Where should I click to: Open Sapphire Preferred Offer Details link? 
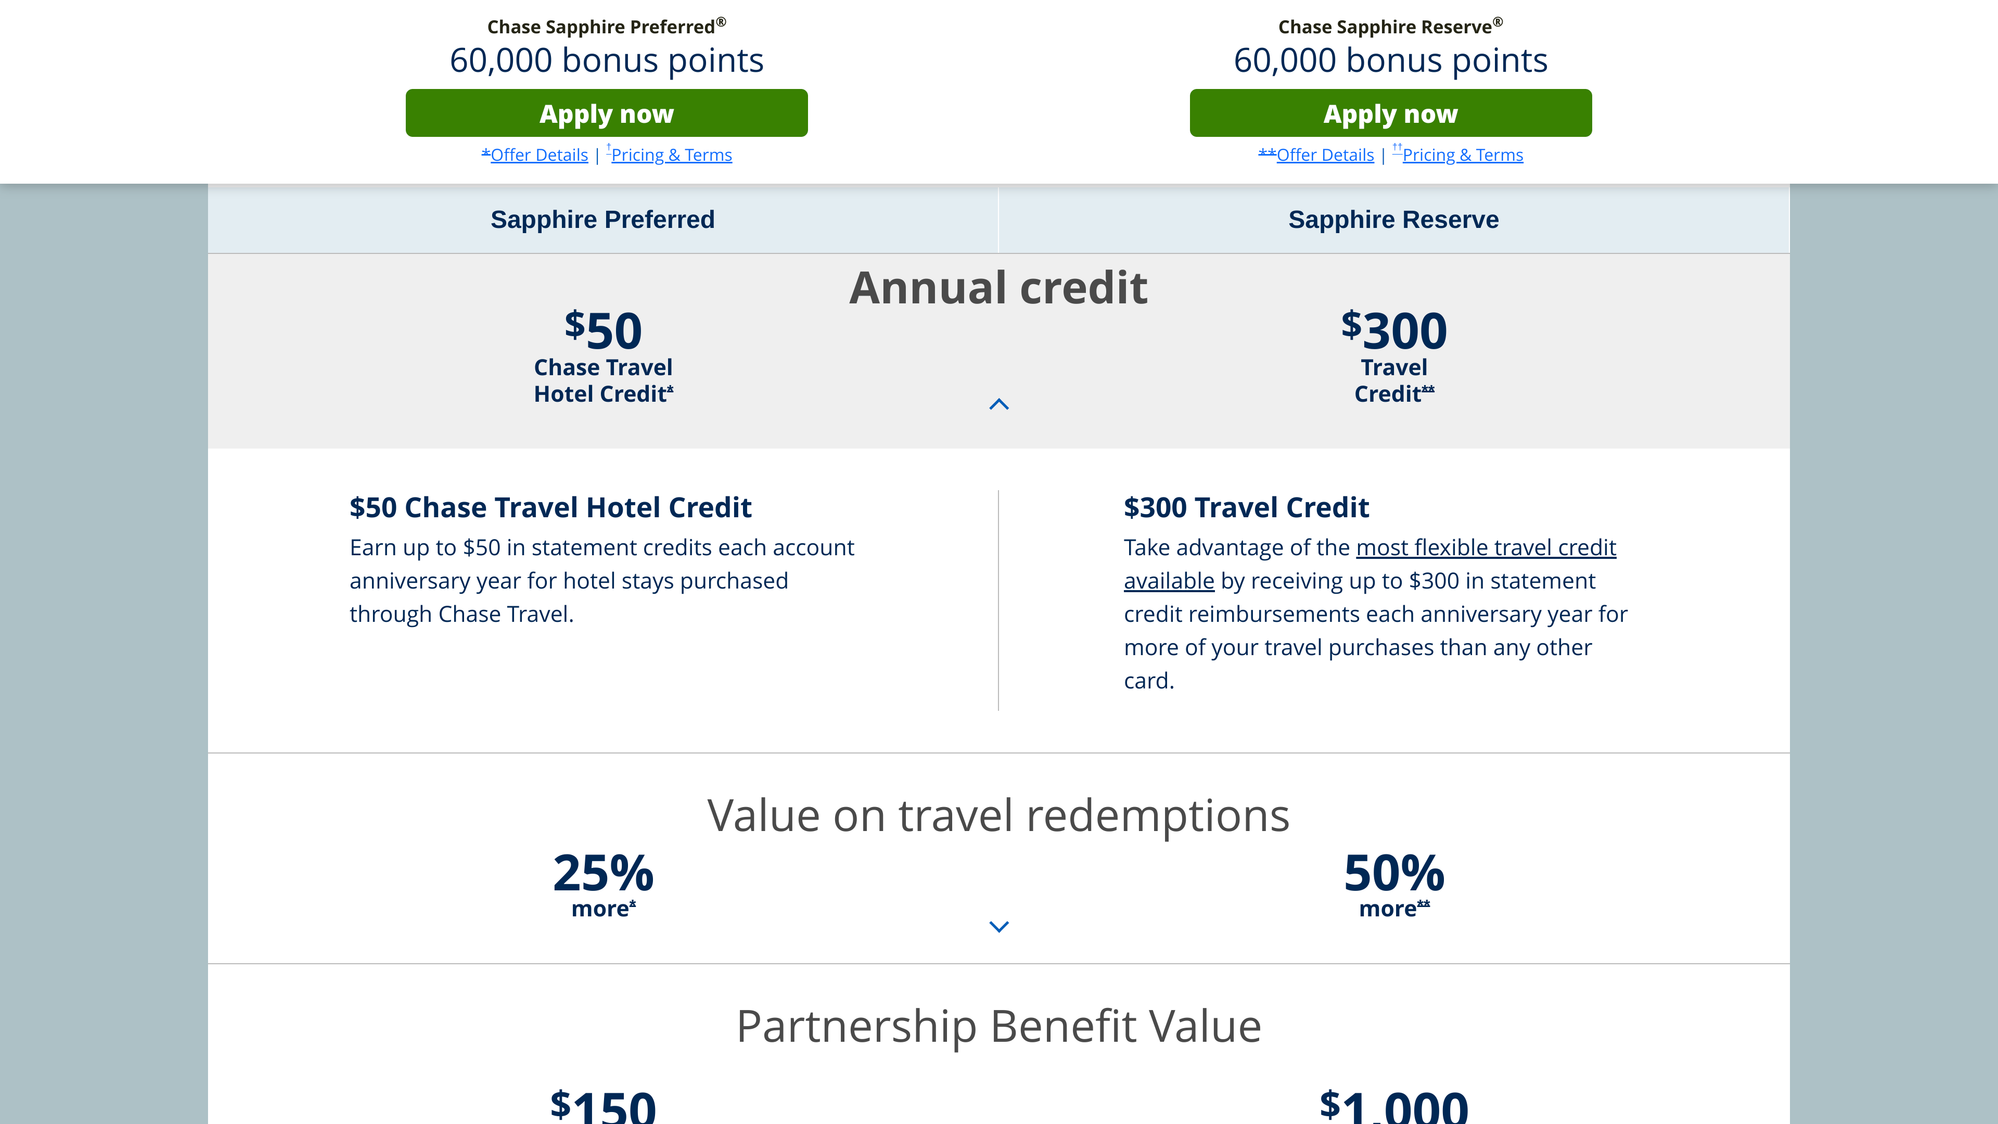[538, 155]
